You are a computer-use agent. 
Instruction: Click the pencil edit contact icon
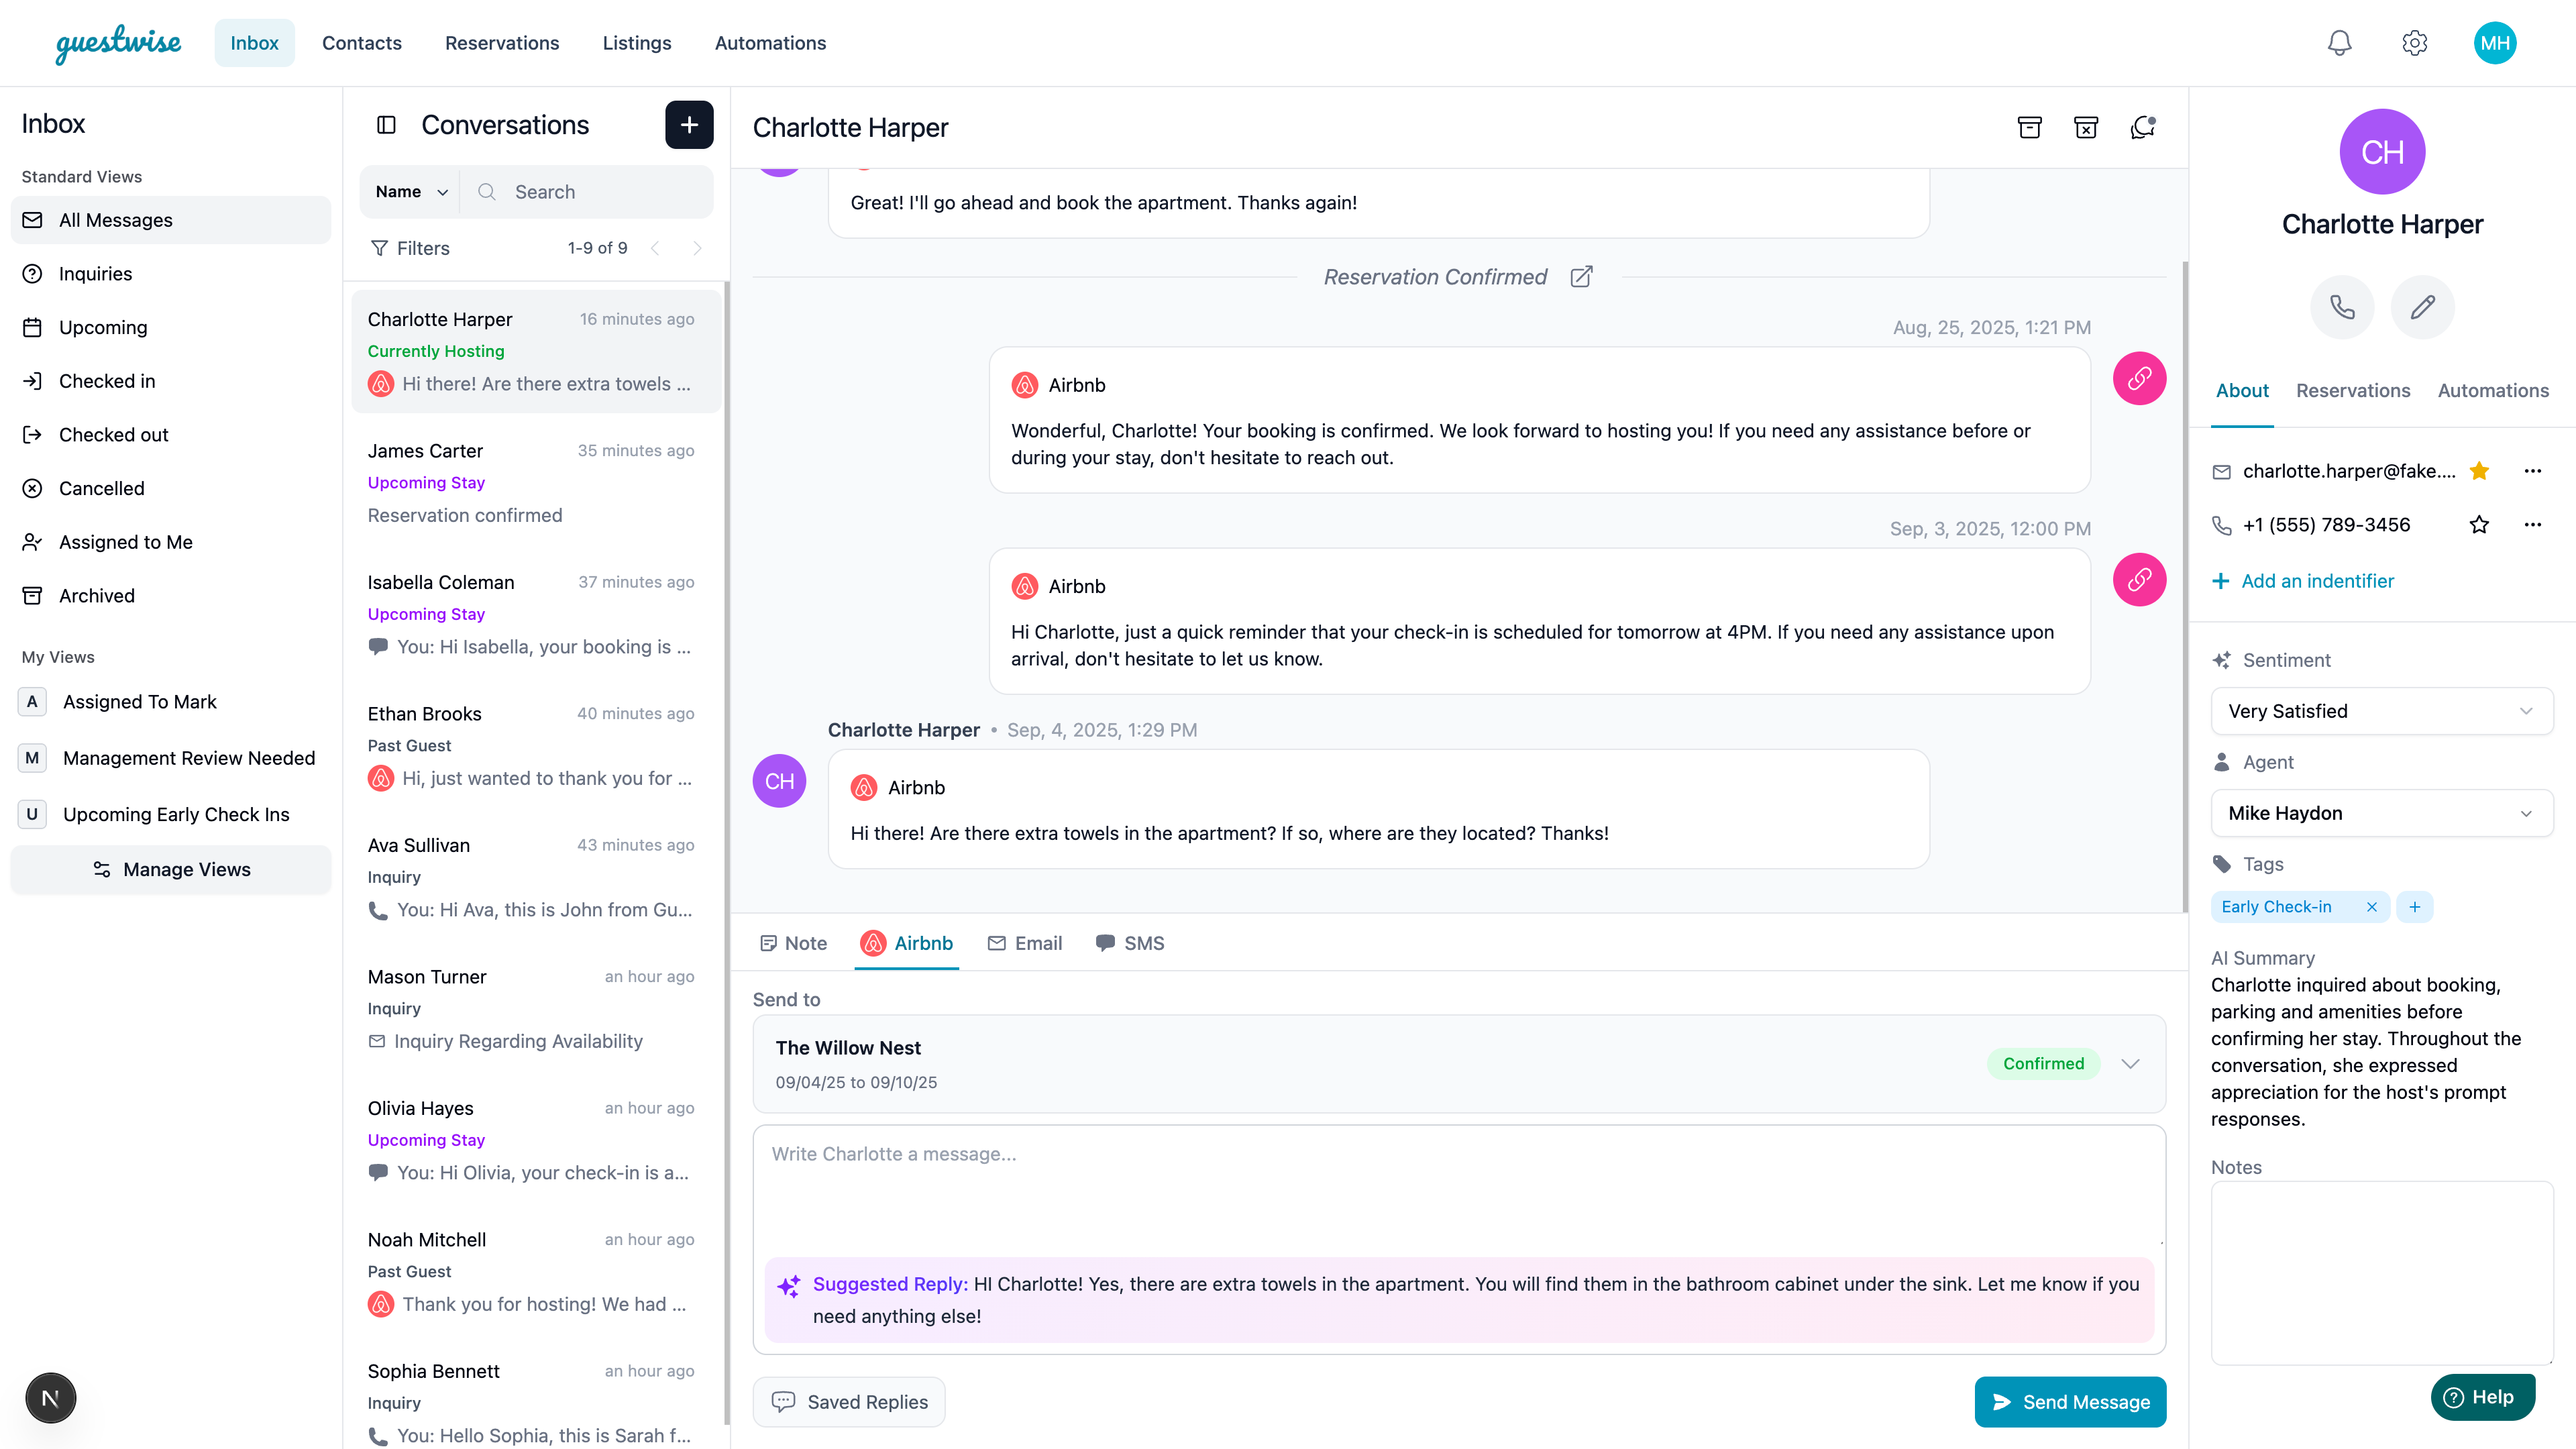2422,307
